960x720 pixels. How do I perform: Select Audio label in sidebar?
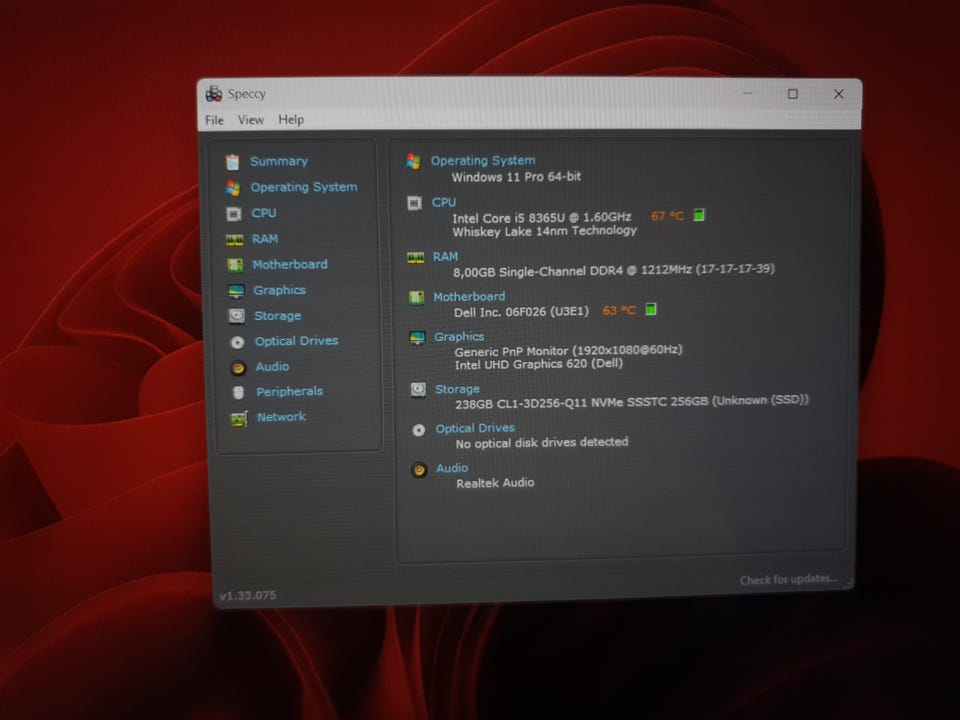pyautogui.click(x=272, y=367)
